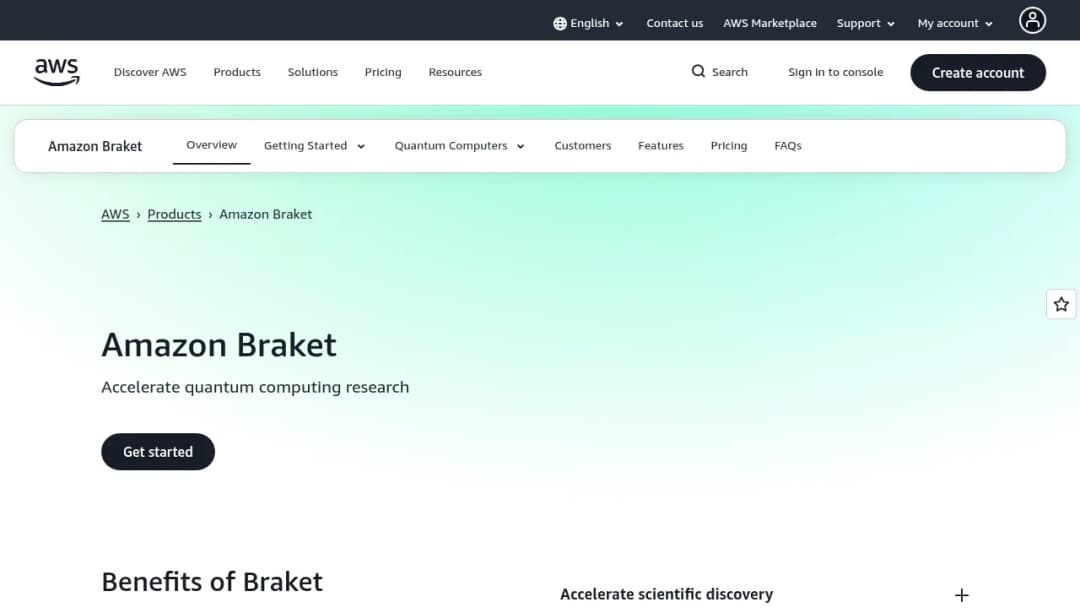Click the Amazon Braket page heading
This screenshot has width=1080, height=608.
coord(219,345)
